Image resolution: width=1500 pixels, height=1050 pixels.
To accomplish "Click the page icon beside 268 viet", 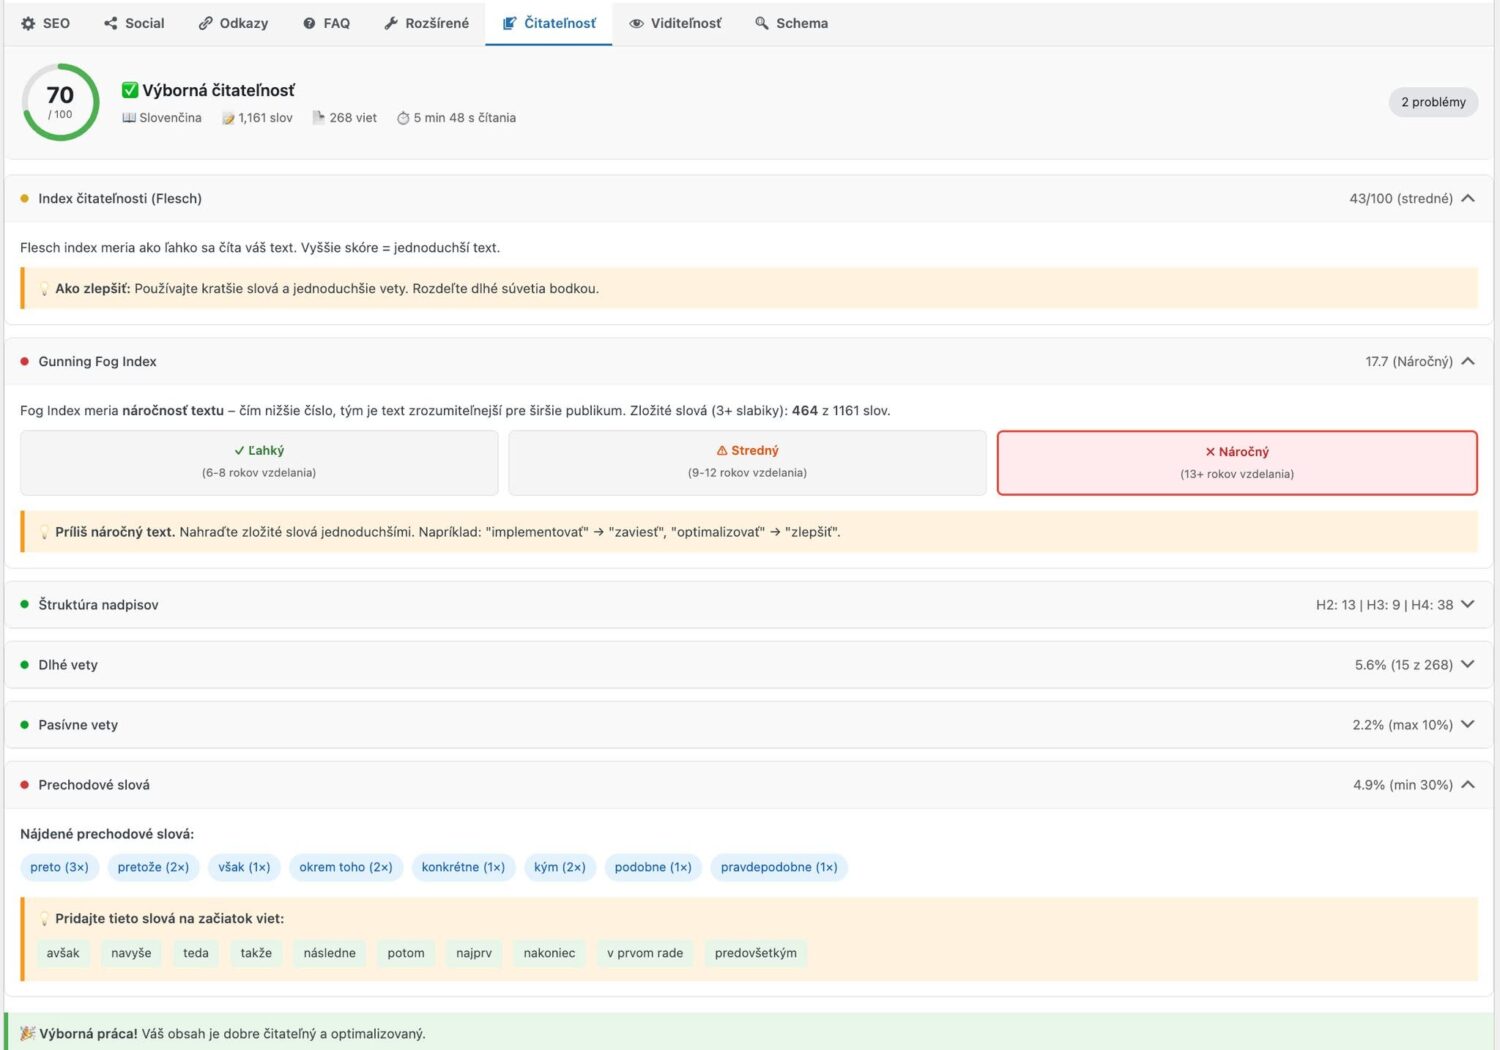I will coord(319,117).
